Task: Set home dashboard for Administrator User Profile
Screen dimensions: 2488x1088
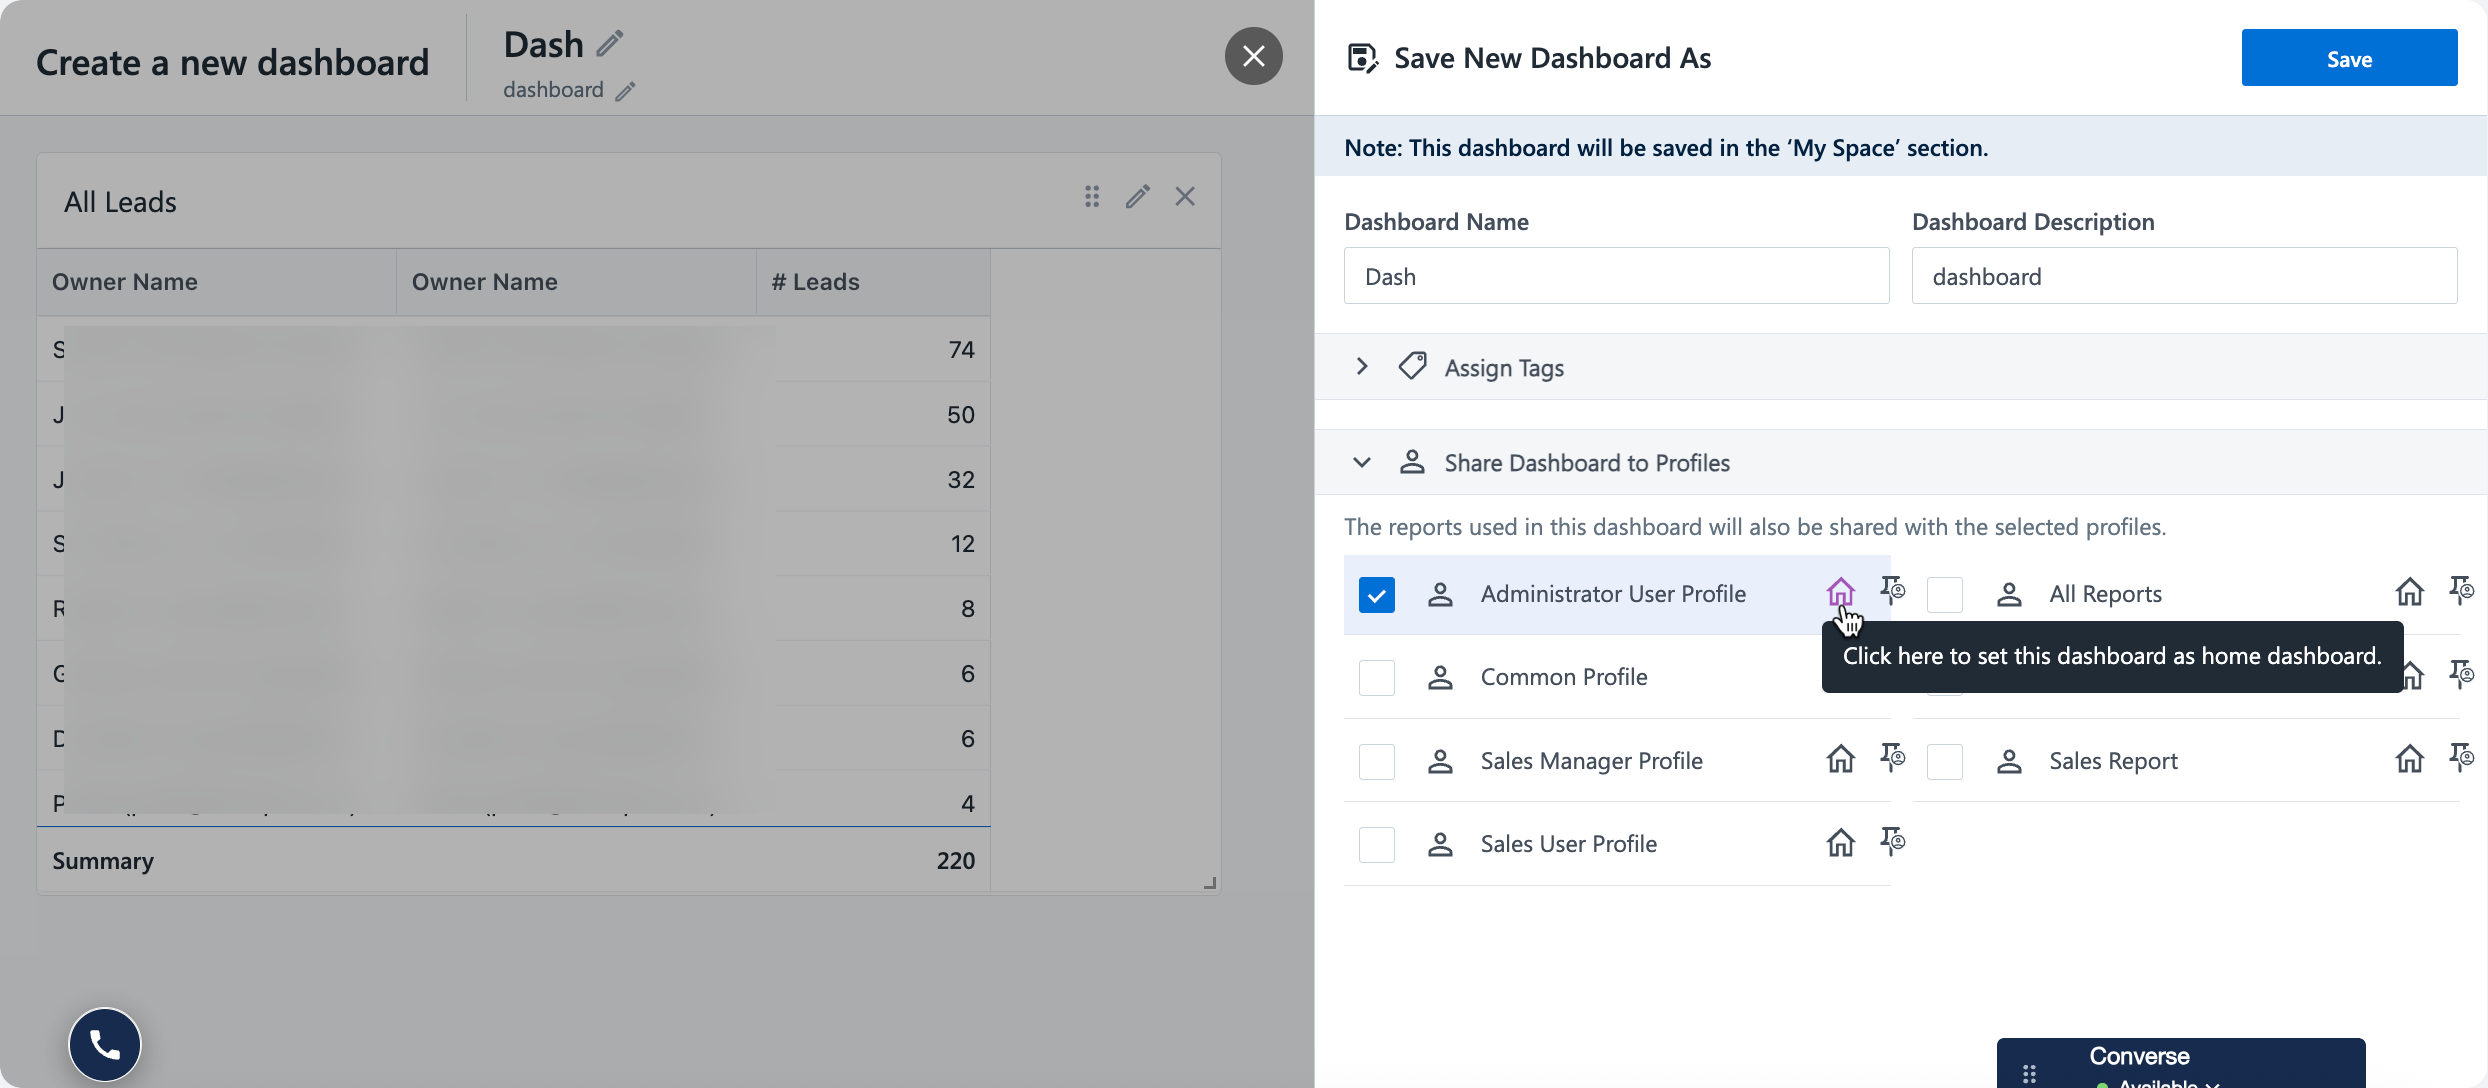Action: point(1841,592)
